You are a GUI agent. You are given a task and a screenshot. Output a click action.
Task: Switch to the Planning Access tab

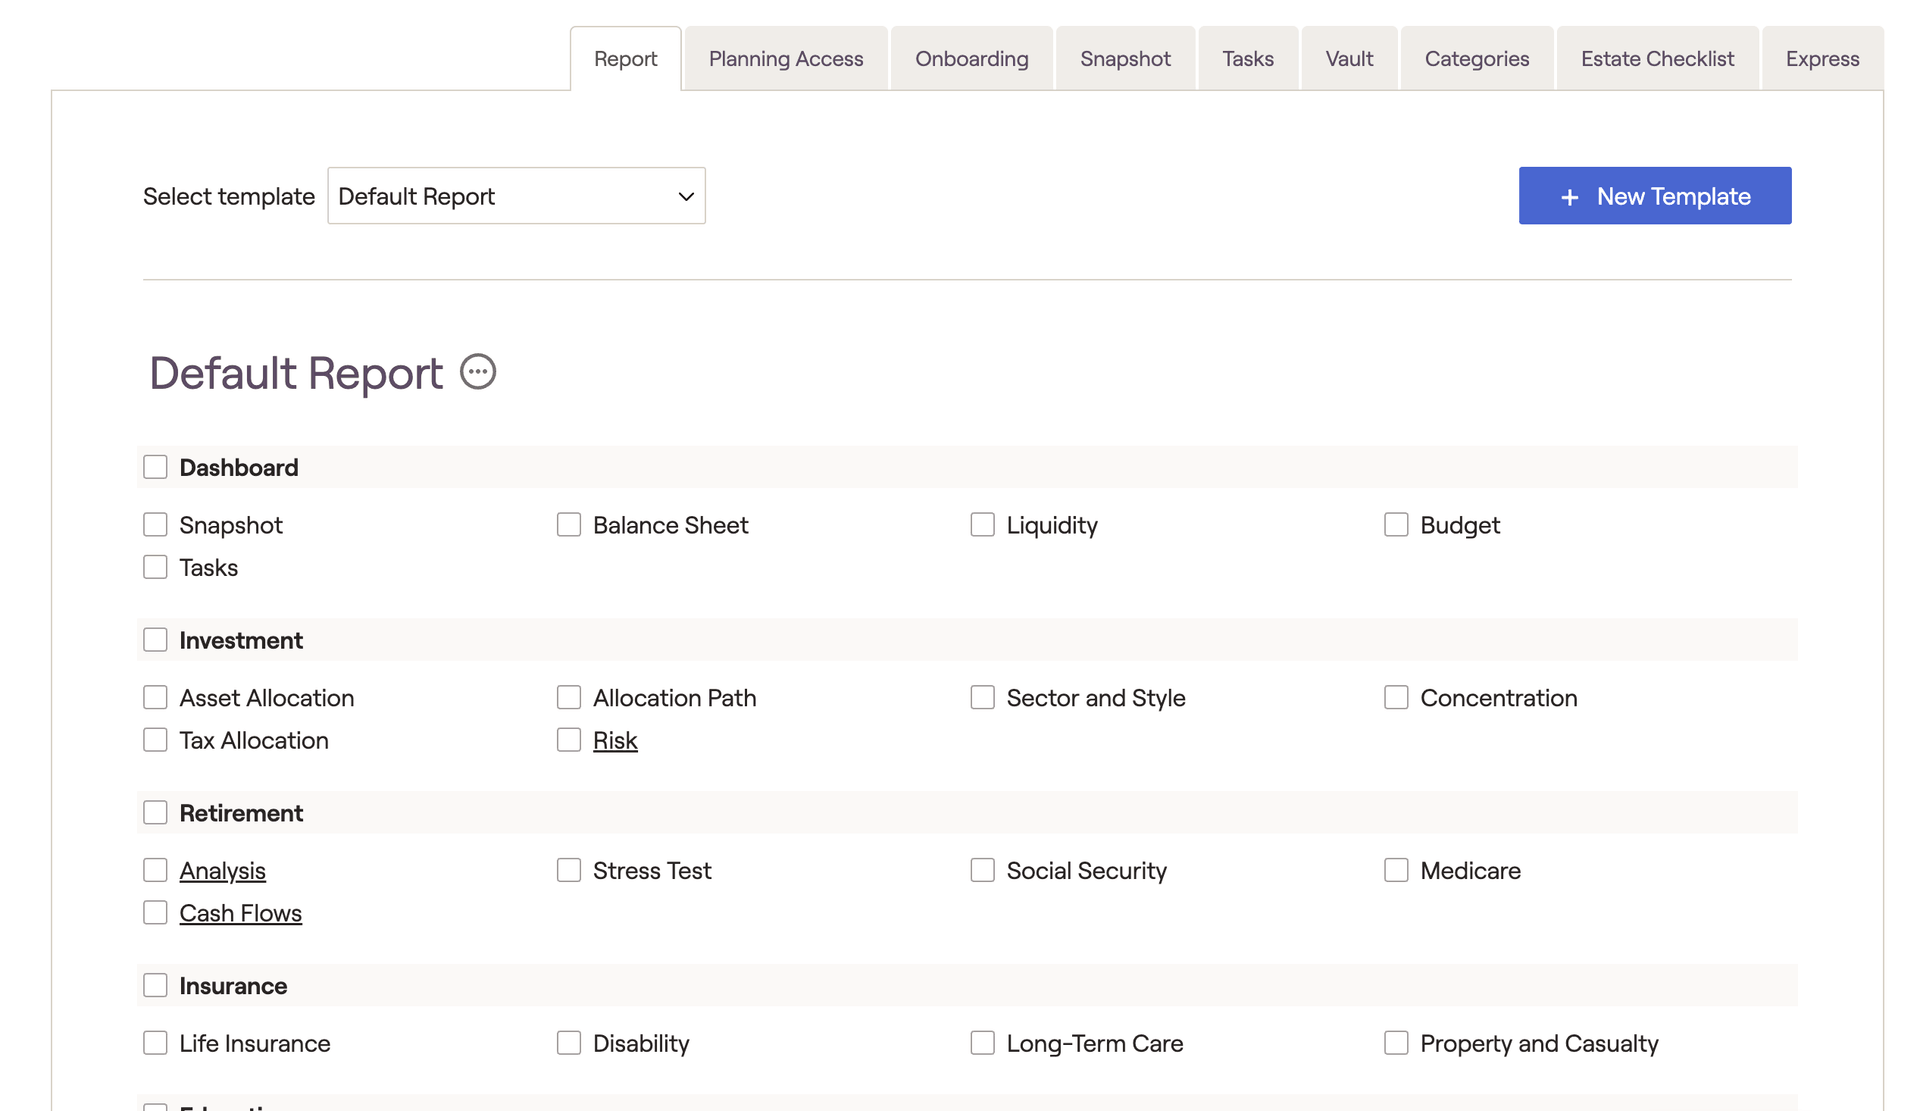[x=785, y=59]
